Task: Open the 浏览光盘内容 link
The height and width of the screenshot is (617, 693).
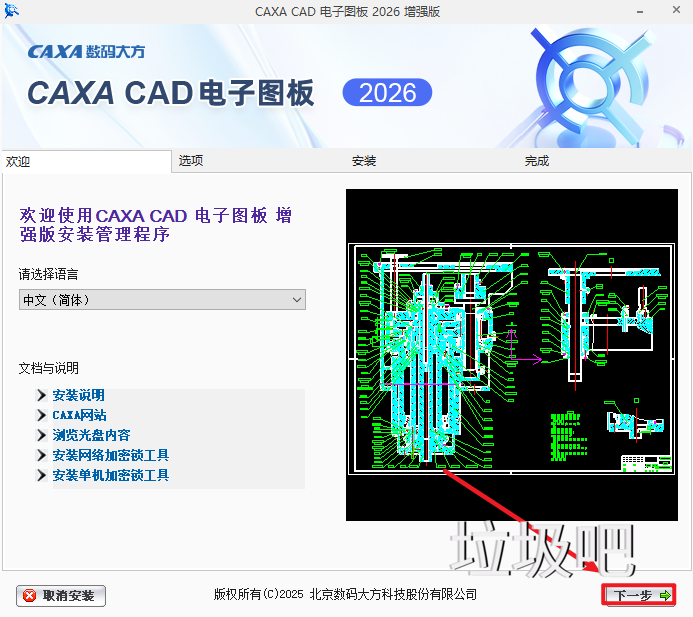Action: click(91, 436)
